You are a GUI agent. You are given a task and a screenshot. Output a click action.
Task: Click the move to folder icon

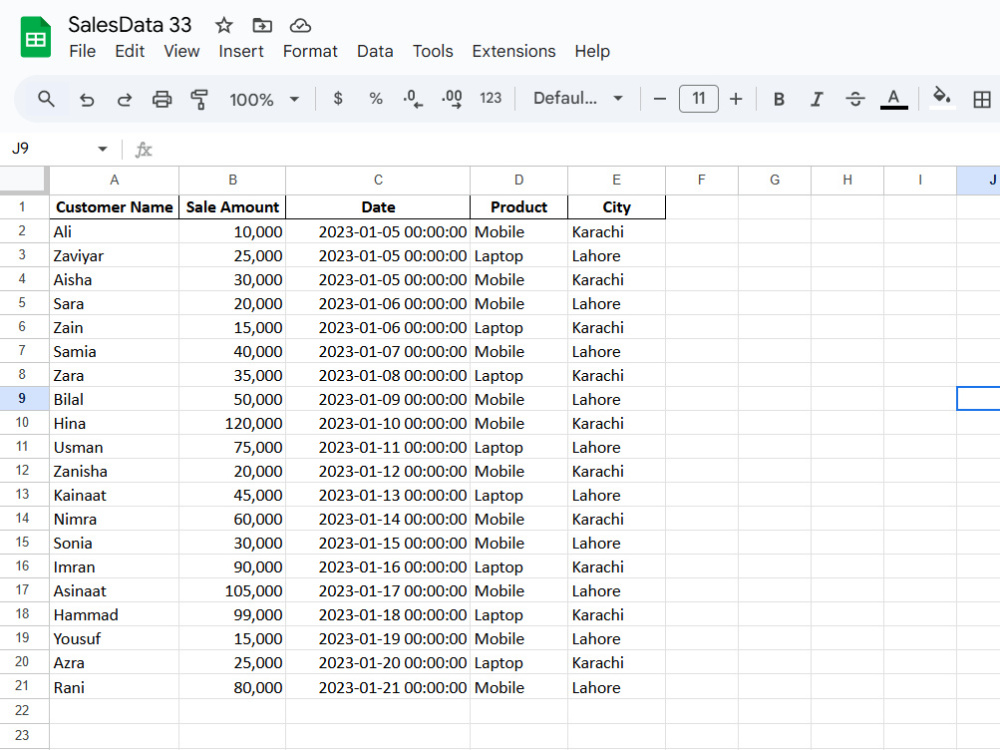[x=262, y=26]
